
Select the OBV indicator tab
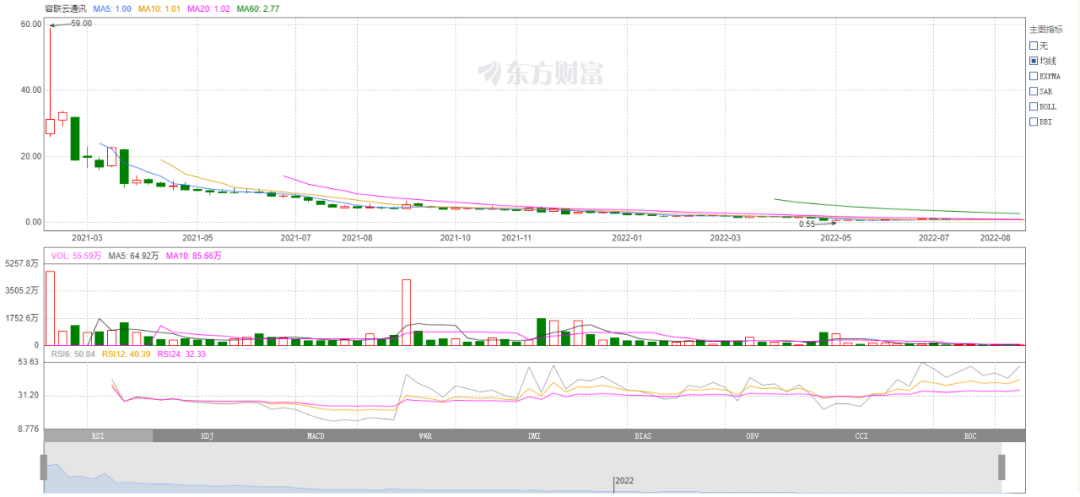point(752,436)
